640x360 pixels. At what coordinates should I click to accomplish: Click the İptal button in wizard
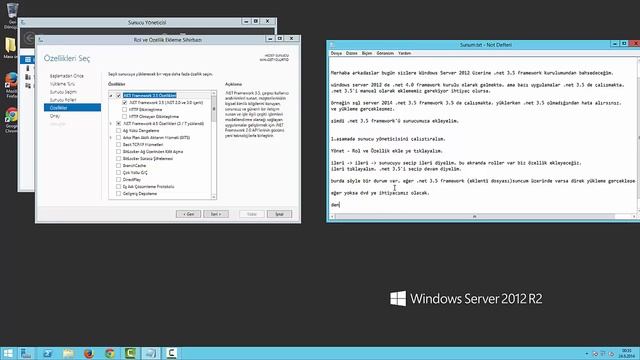click(x=279, y=214)
